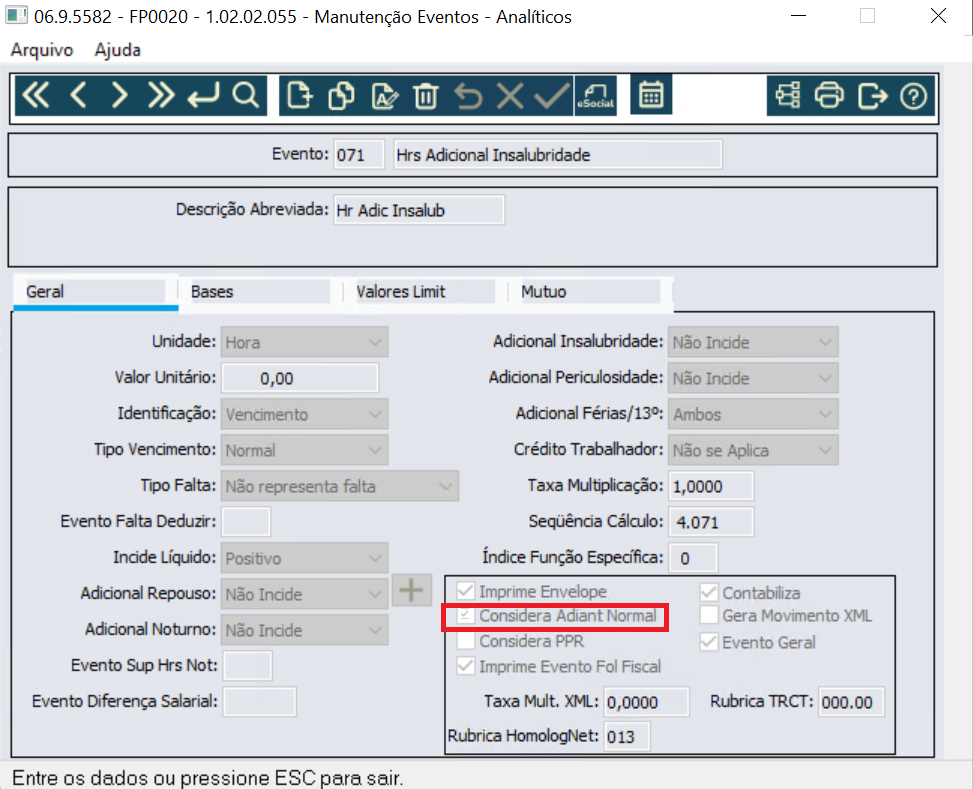Cancel editing with the X toolbar icon
Screen dimensions: 973x789
[x=510, y=96]
